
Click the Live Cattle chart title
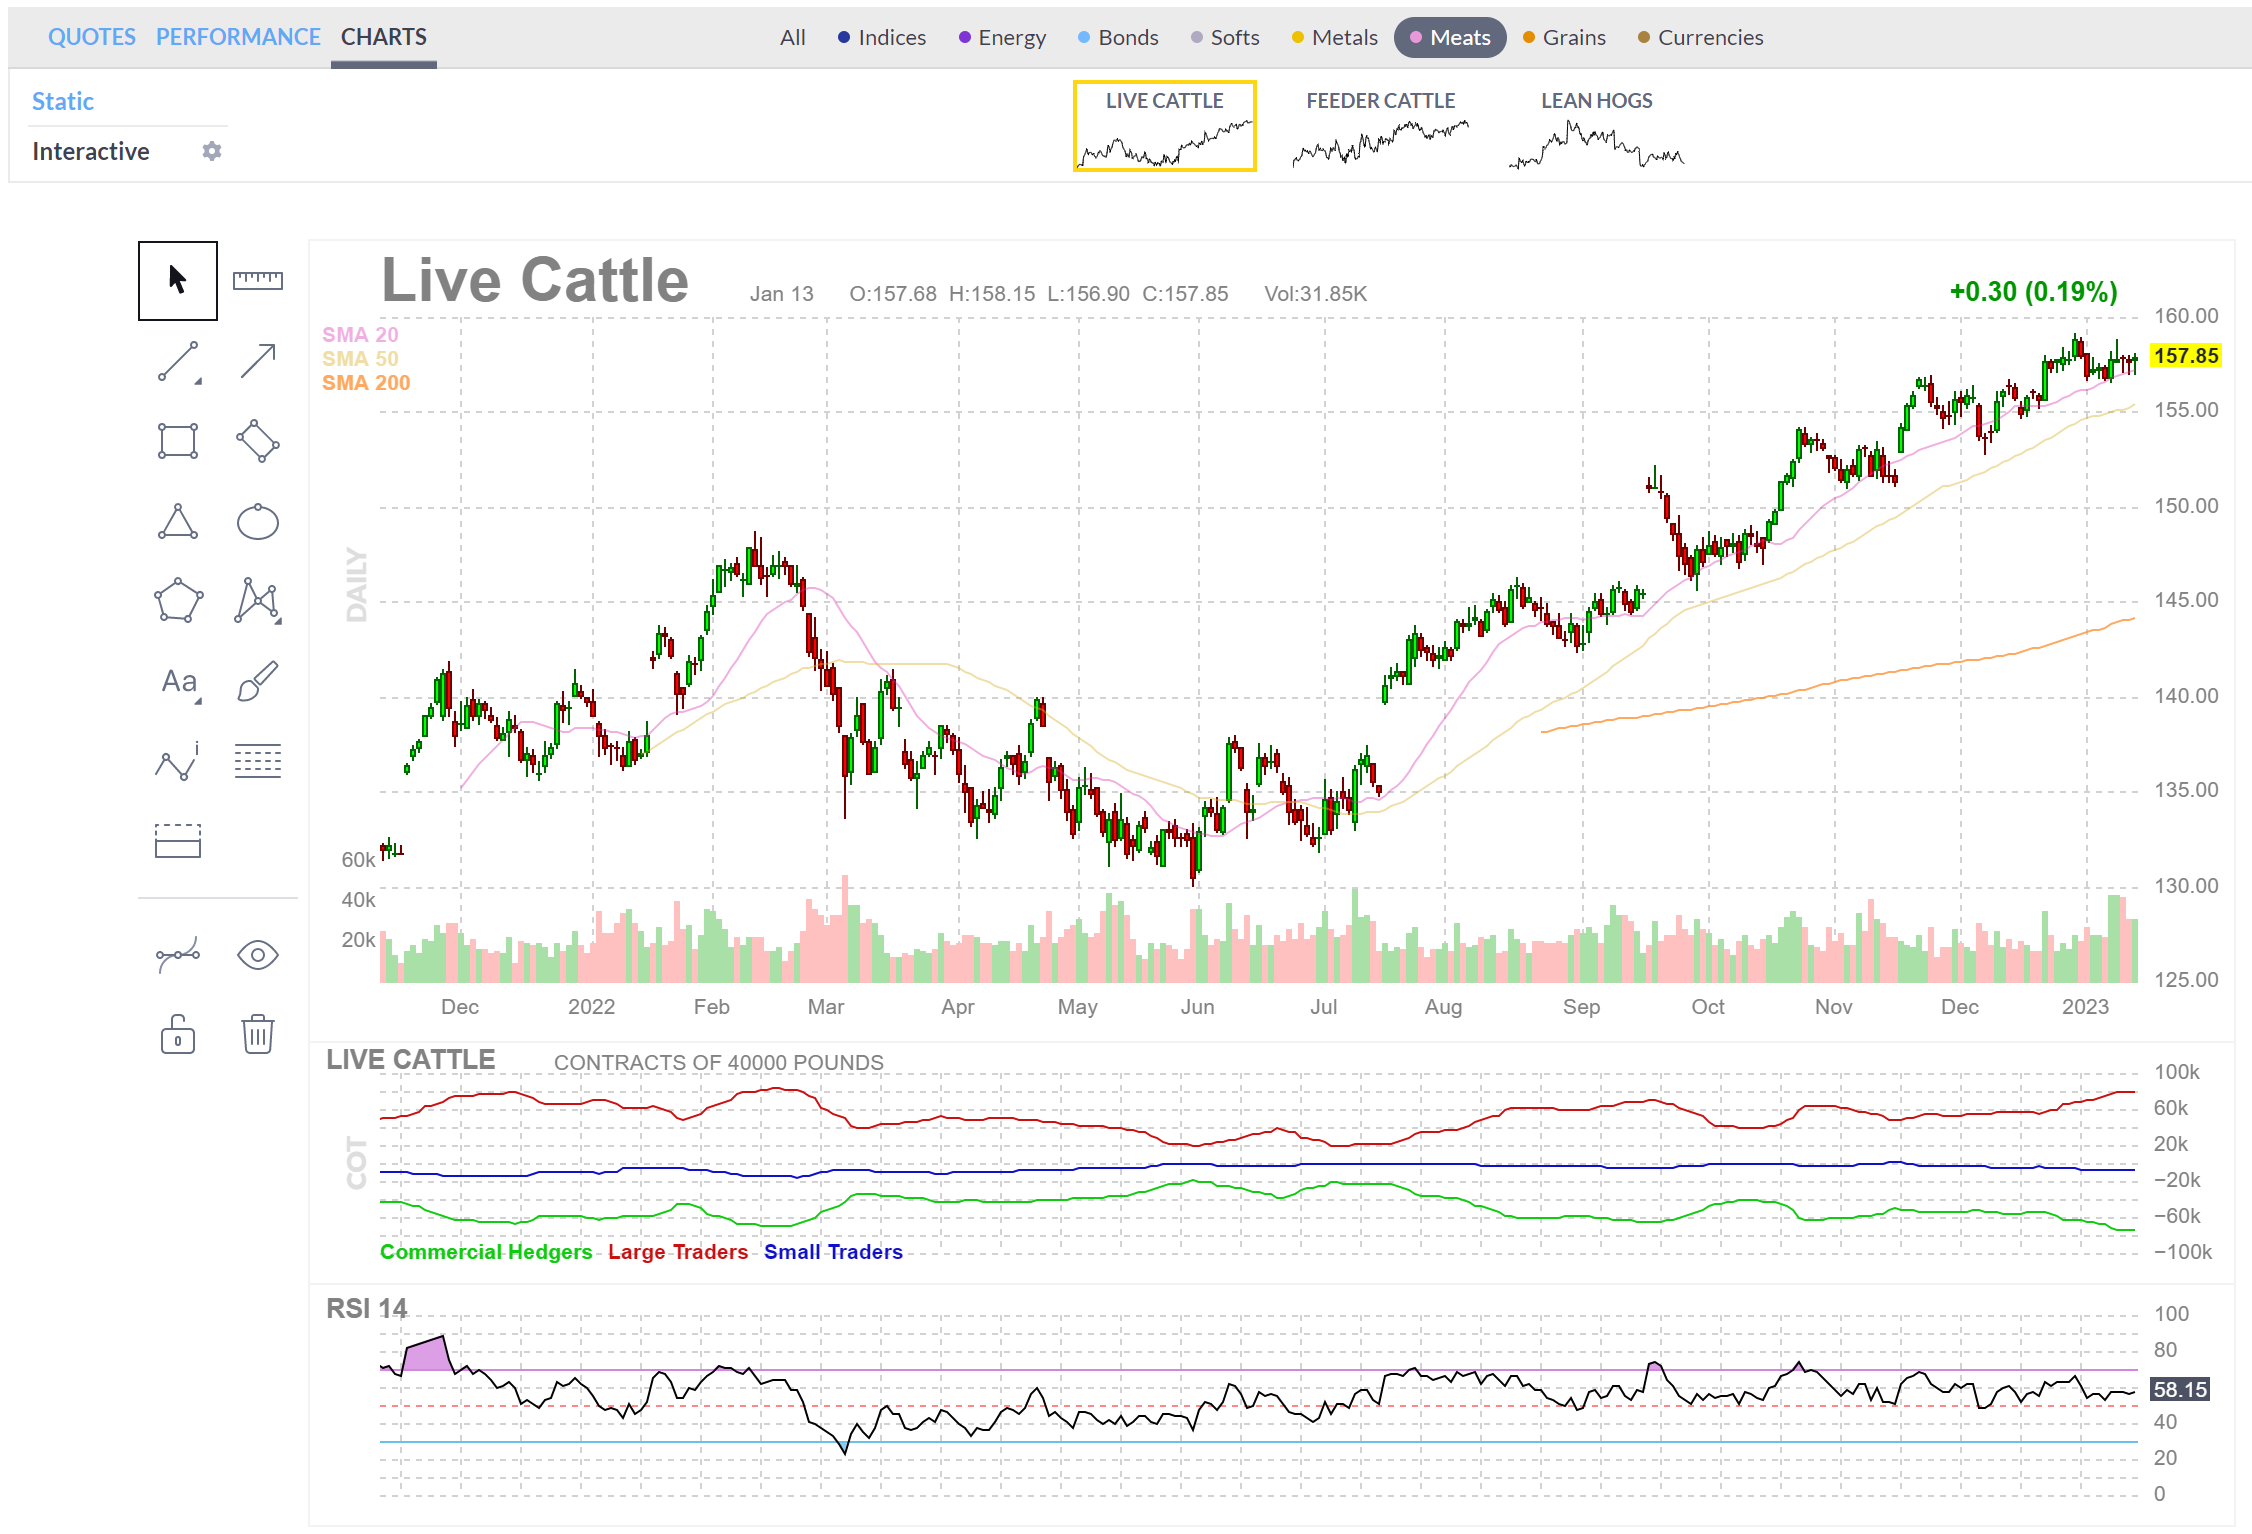coord(535,280)
